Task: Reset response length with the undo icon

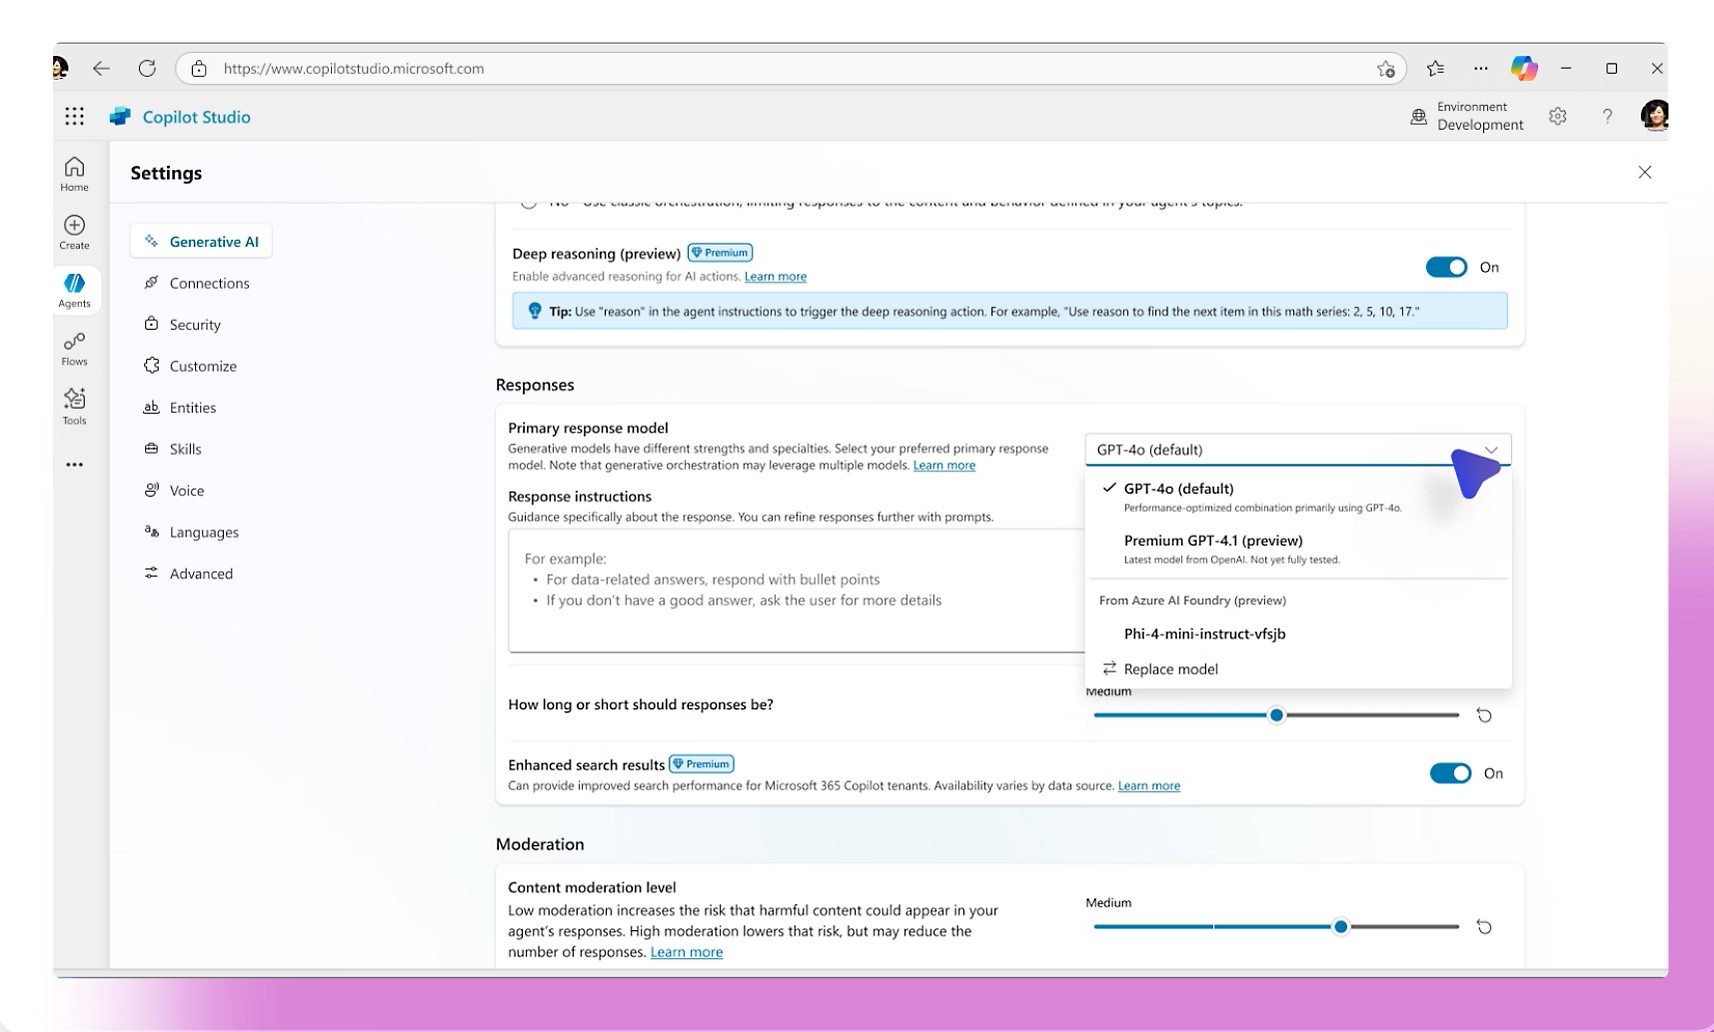Action: point(1484,716)
